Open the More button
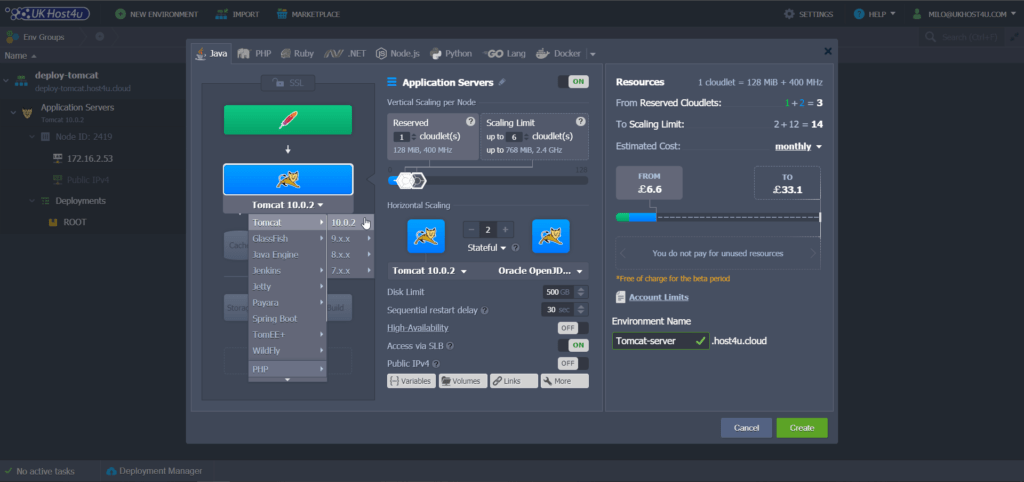Image resolution: width=1024 pixels, height=482 pixels. 564,381
